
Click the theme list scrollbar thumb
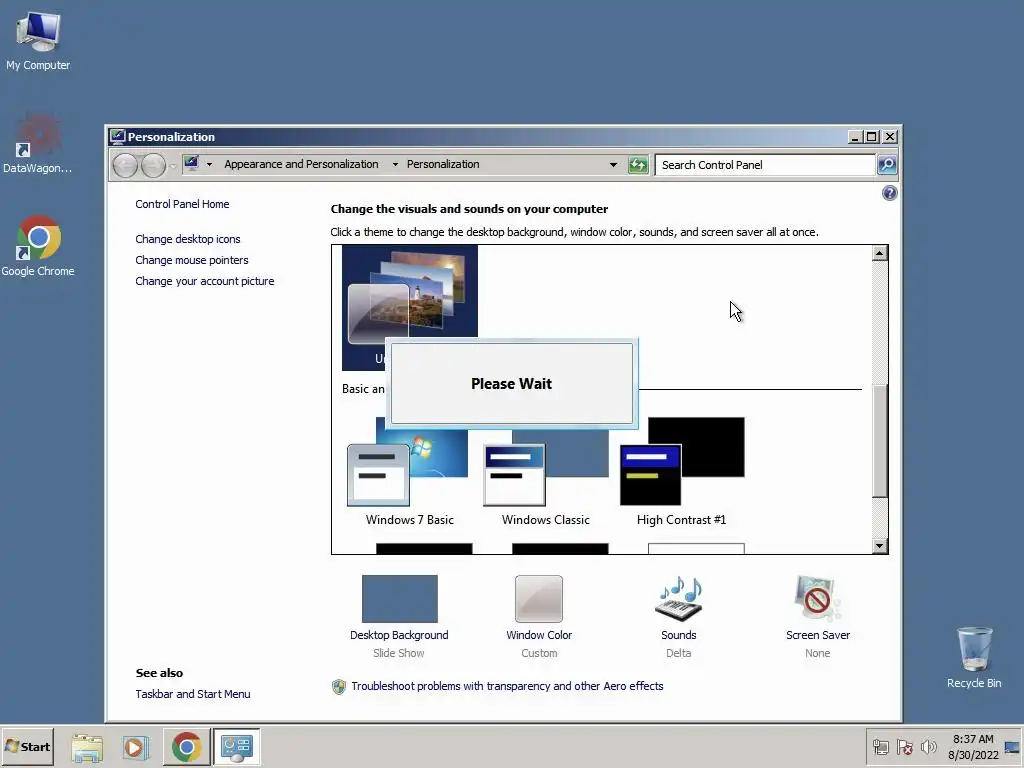[880, 441]
